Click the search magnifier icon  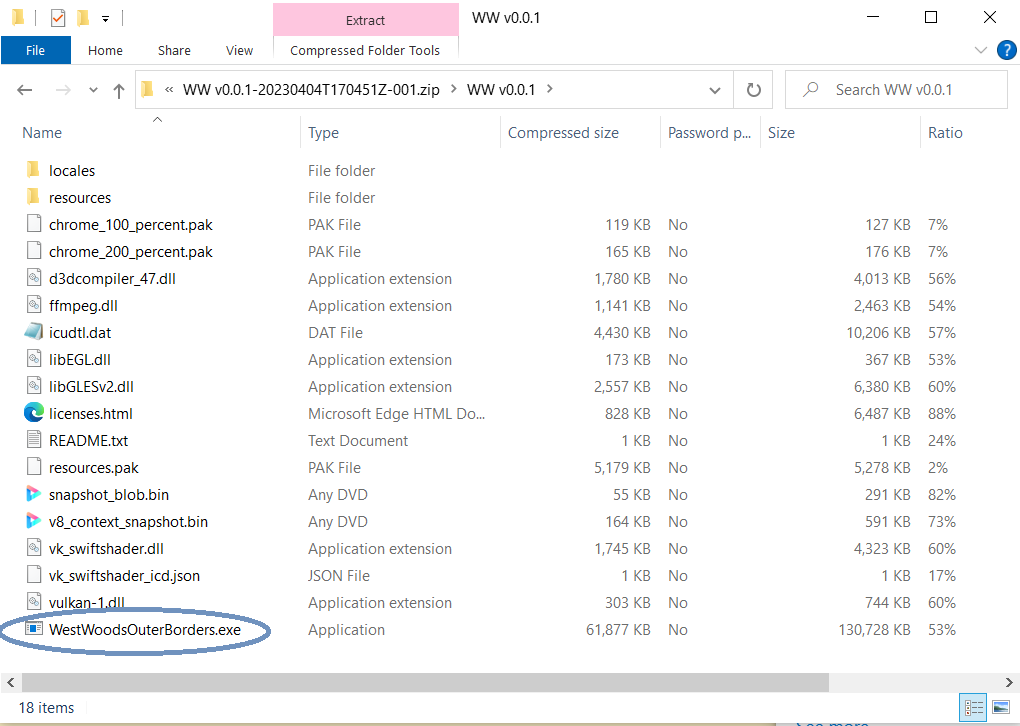811,89
